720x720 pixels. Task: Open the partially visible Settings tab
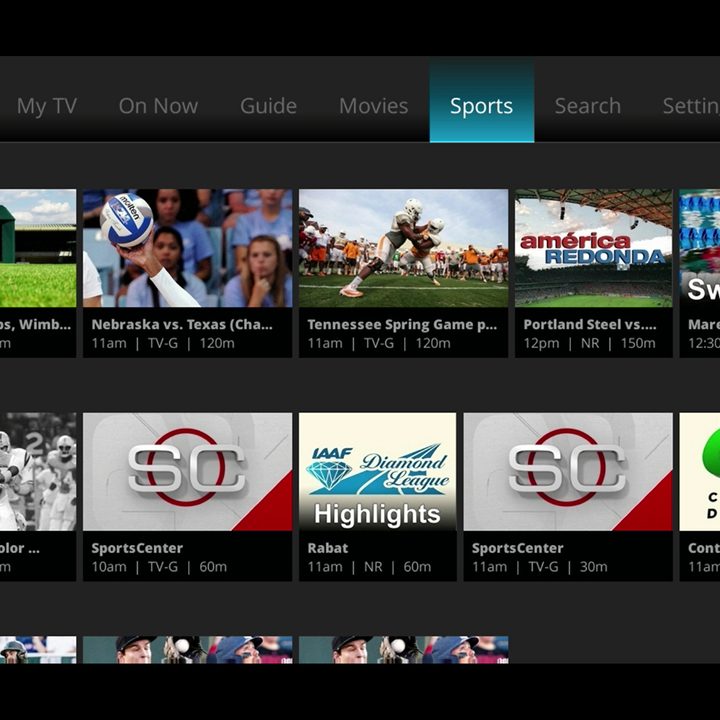point(691,106)
